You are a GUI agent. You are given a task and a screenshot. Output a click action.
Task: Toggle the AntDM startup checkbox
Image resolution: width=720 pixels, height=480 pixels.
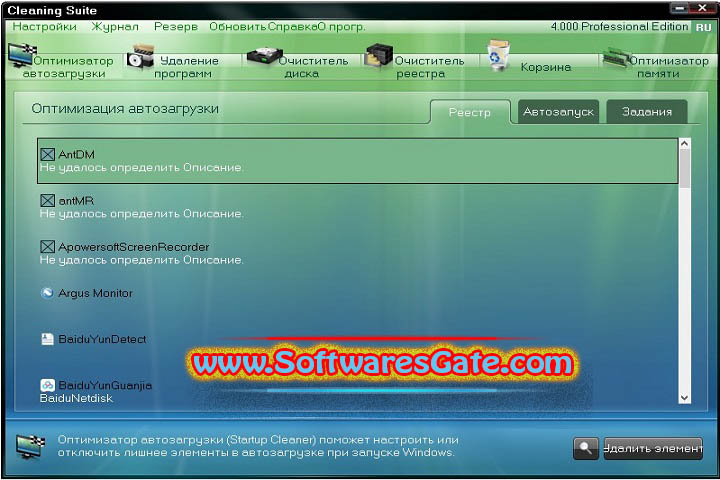[47, 155]
